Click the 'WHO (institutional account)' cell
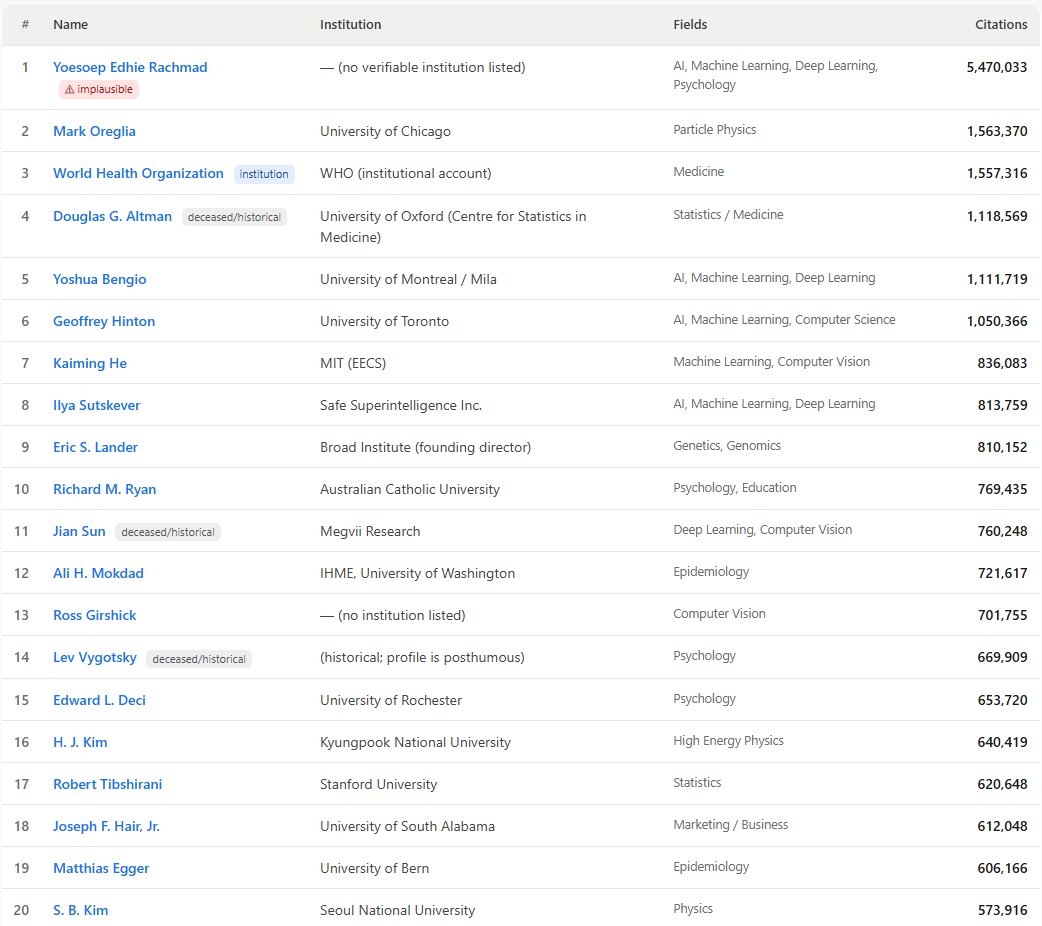Viewport: 1042px width, 926px height. point(406,173)
